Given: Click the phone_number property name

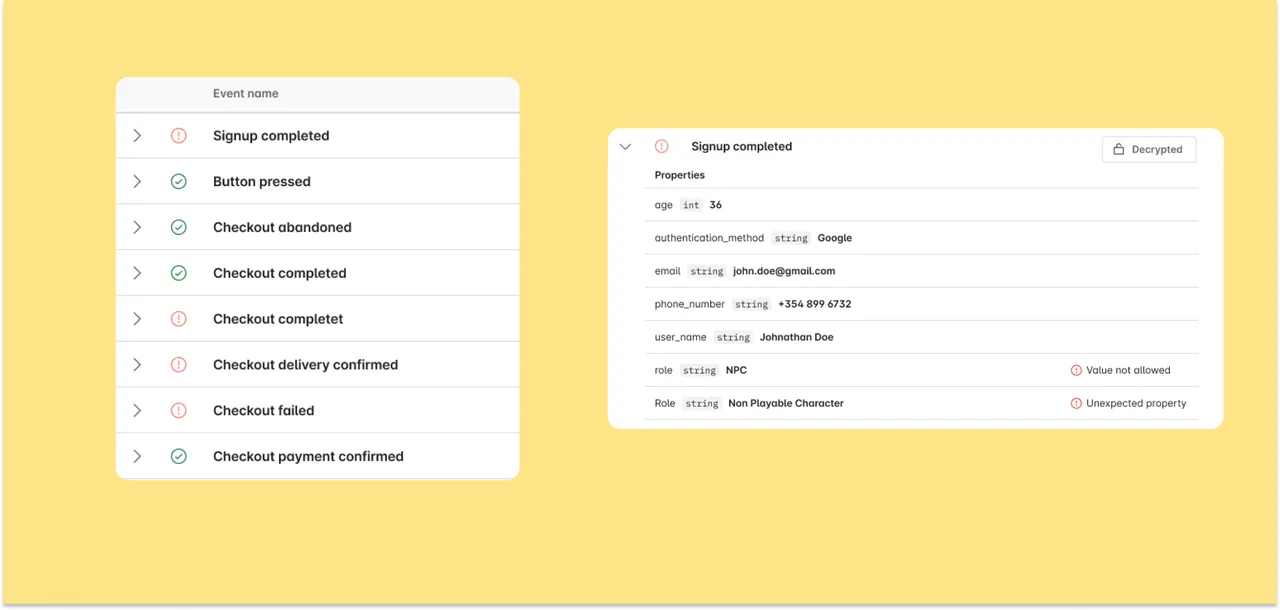Looking at the screenshot, I should [x=690, y=304].
